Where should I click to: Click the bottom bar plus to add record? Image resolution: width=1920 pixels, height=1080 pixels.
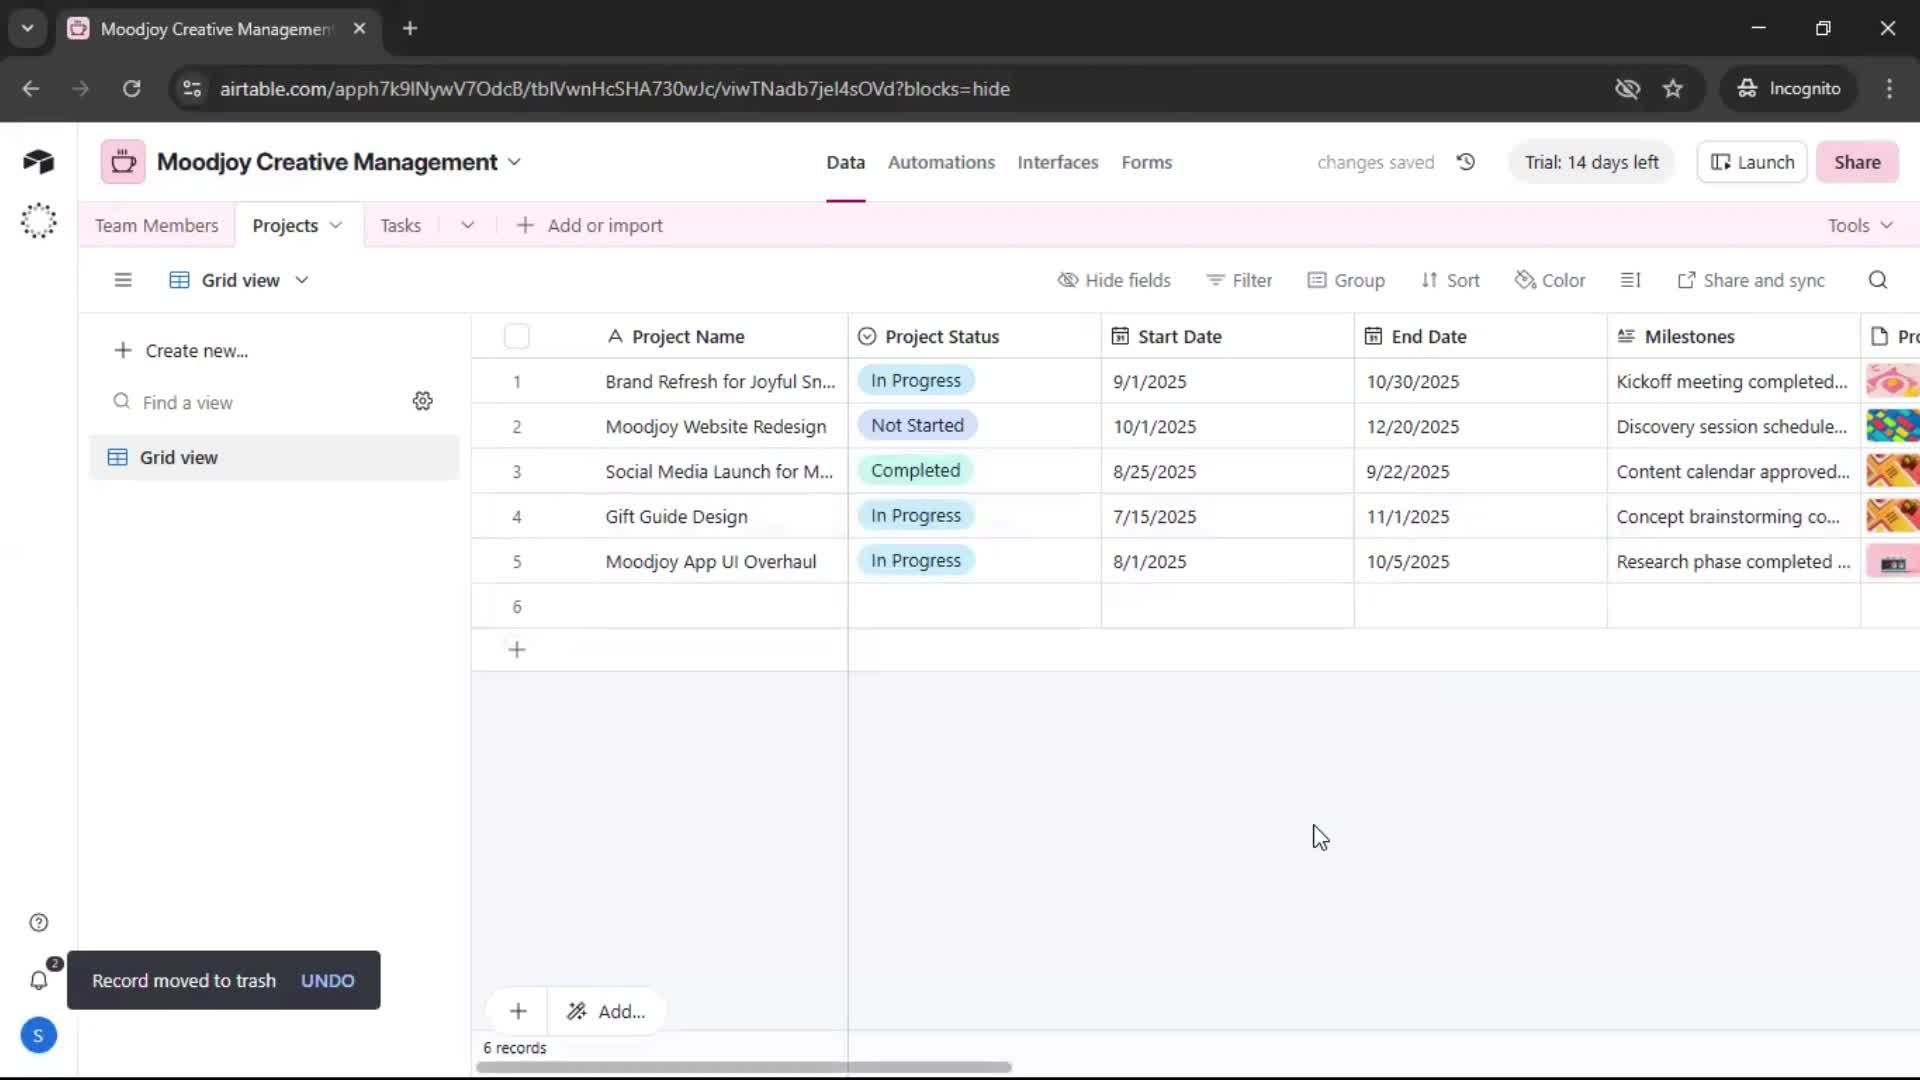(518, 1011)
